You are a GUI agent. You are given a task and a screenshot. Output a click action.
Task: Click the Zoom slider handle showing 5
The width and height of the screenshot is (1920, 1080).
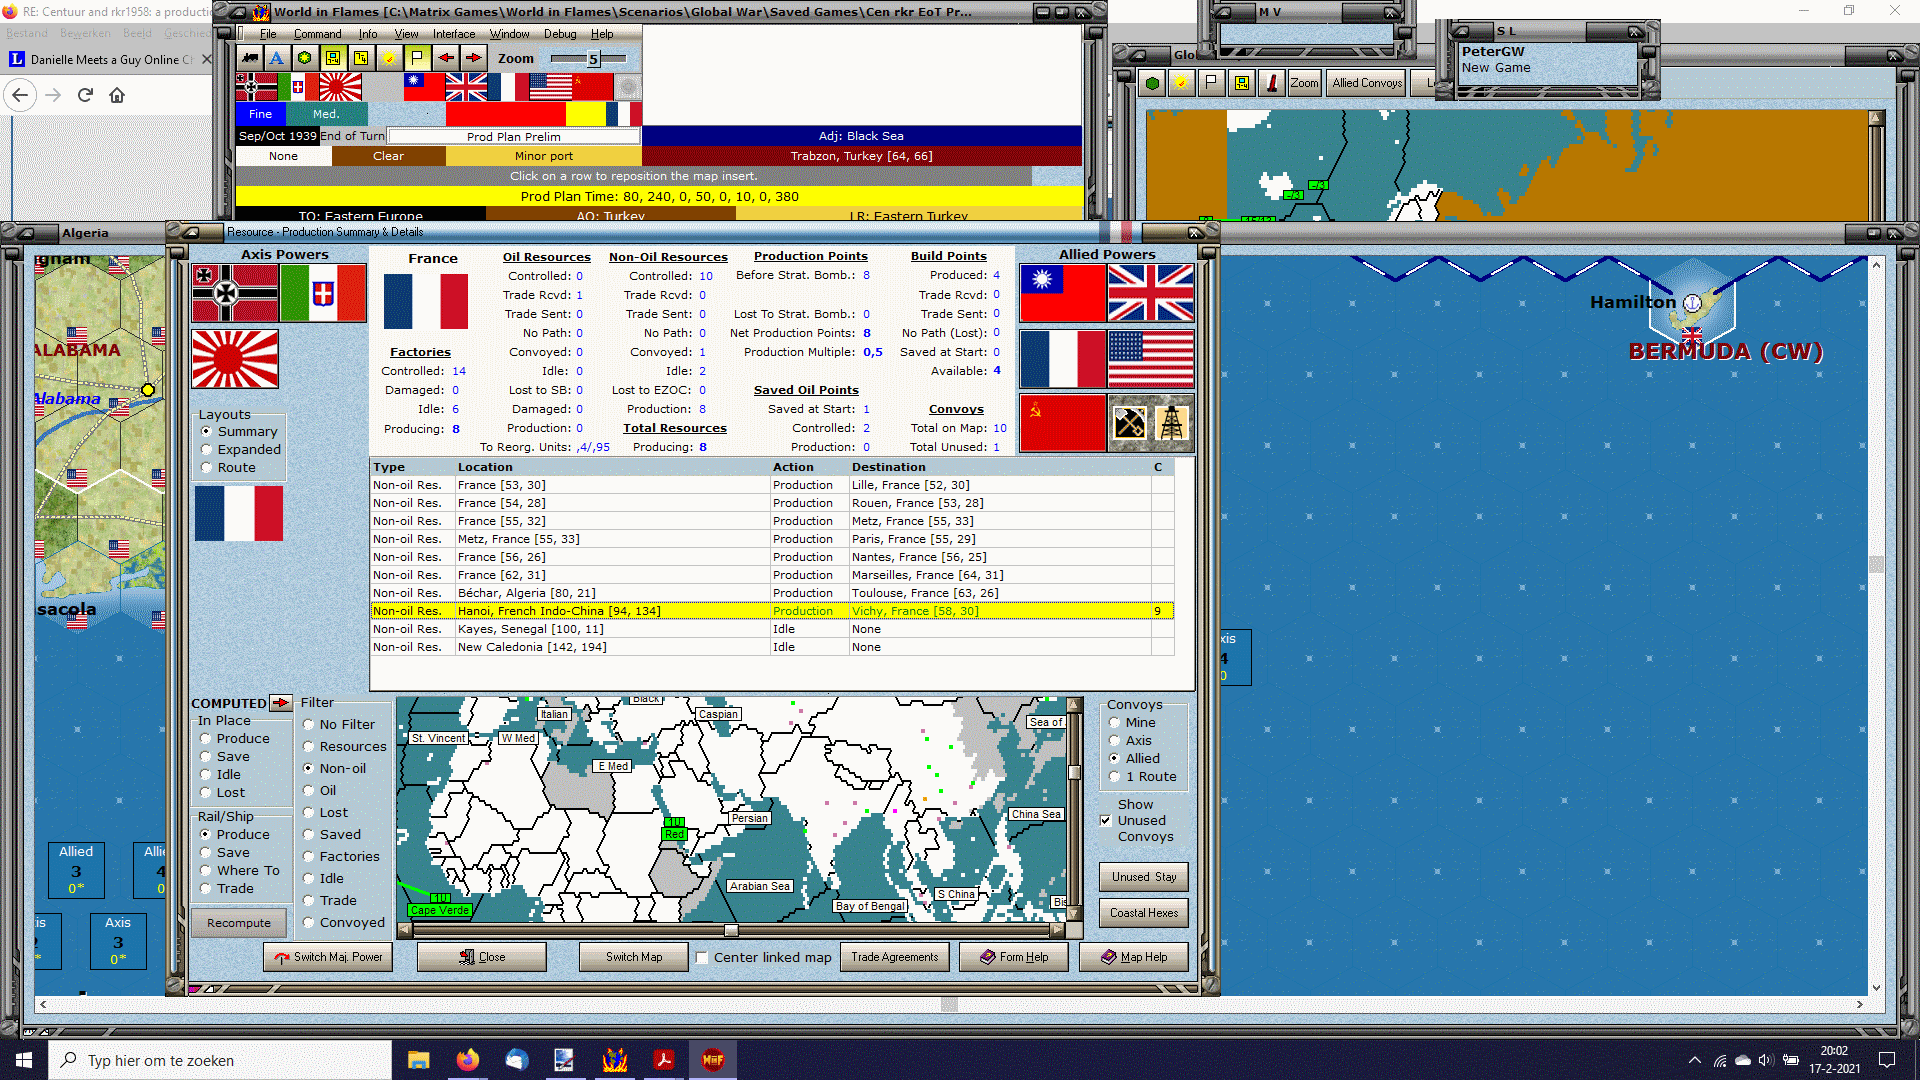pyautogui.click(x=593, y=59)
